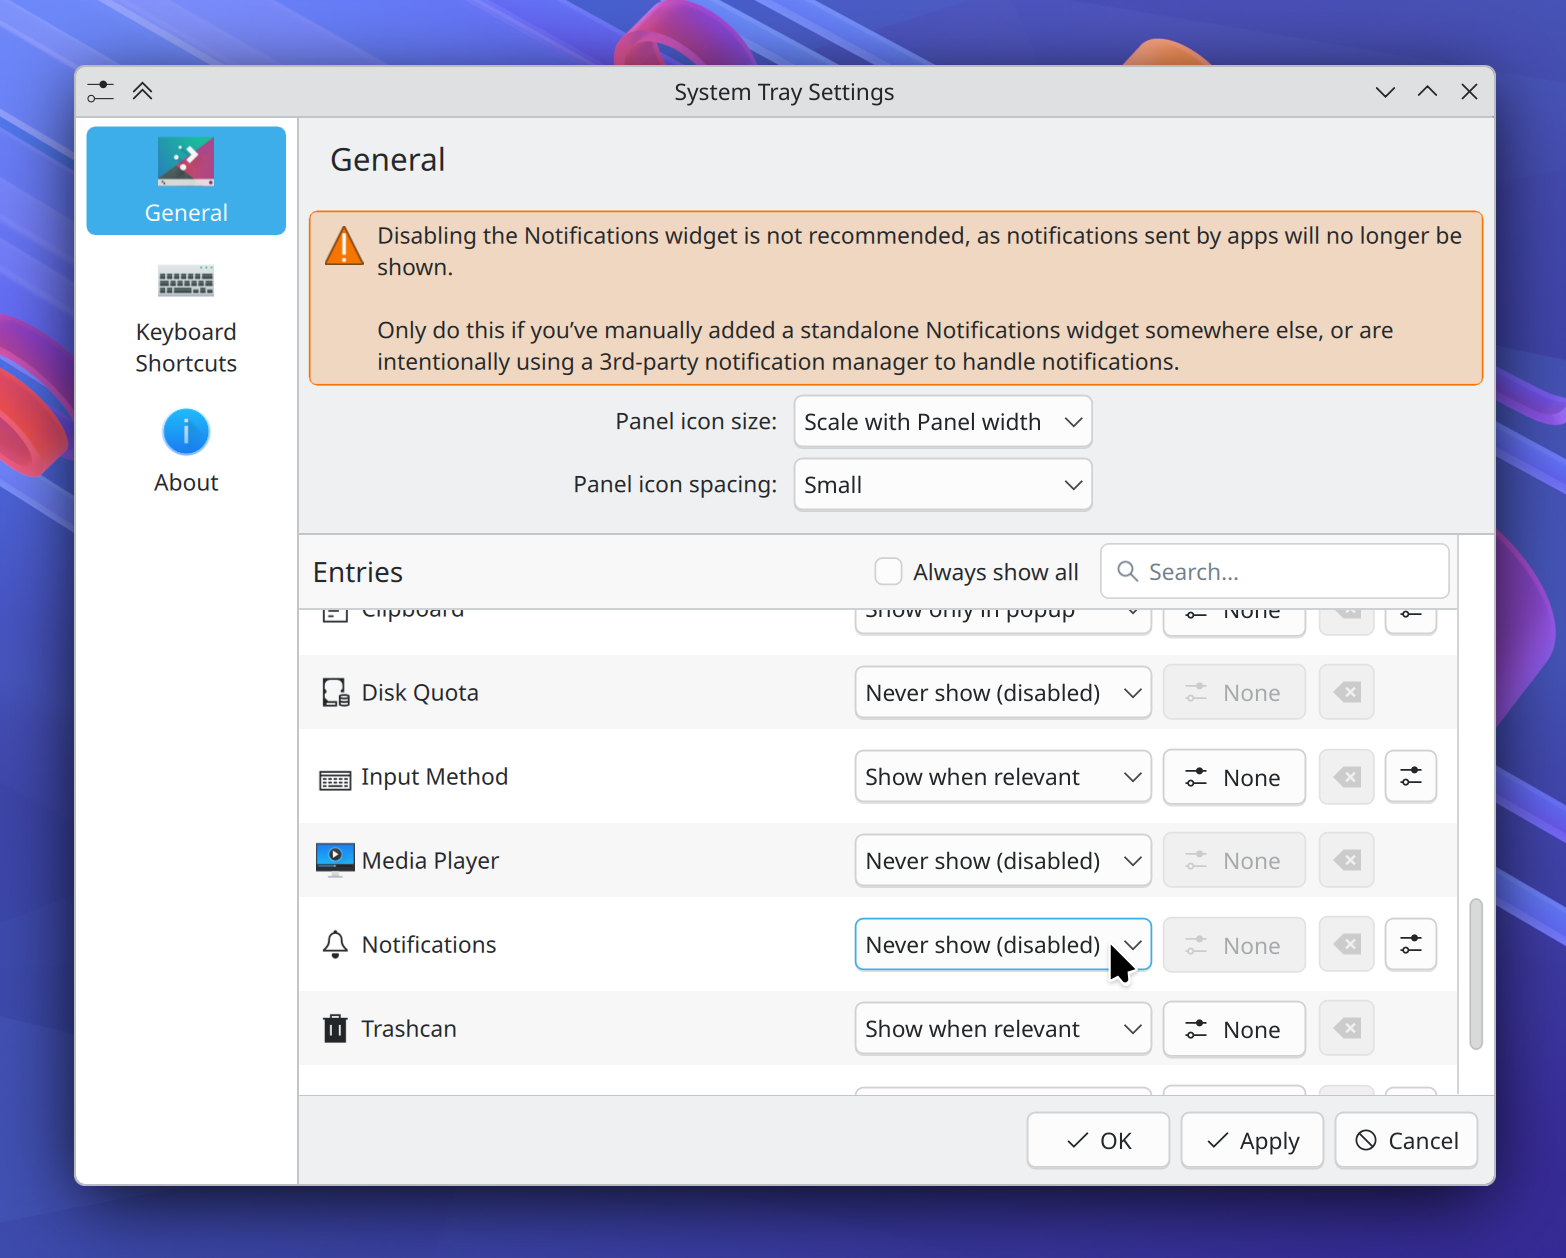1566x1258 pixels.
Task: Click the OK button
Action: coord(1098,1140)
